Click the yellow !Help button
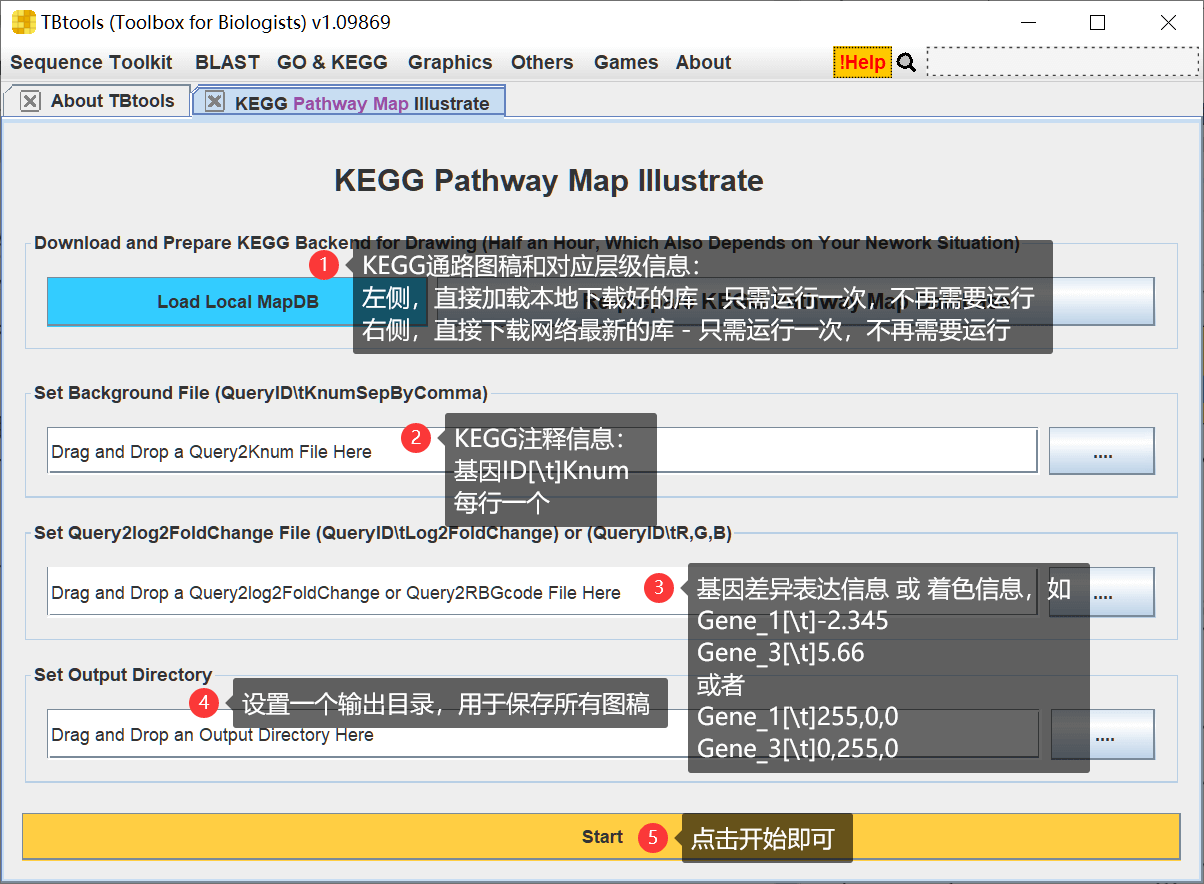Screen dimensions: 1204x884 862,62
